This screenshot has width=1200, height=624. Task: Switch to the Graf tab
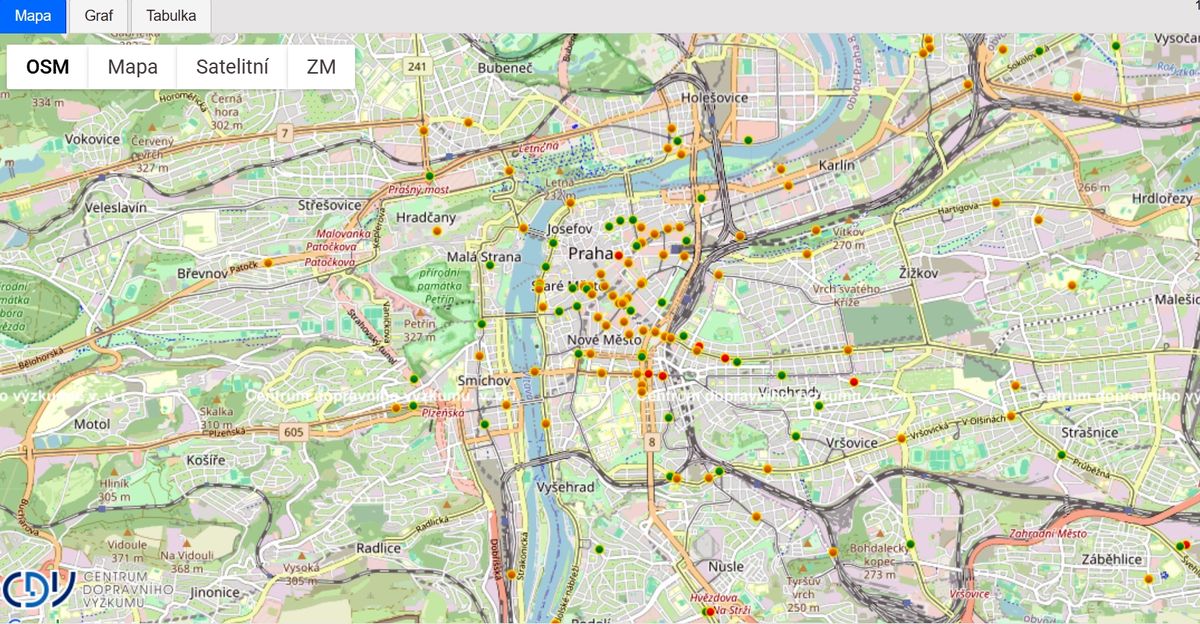(x=98, y=16)
